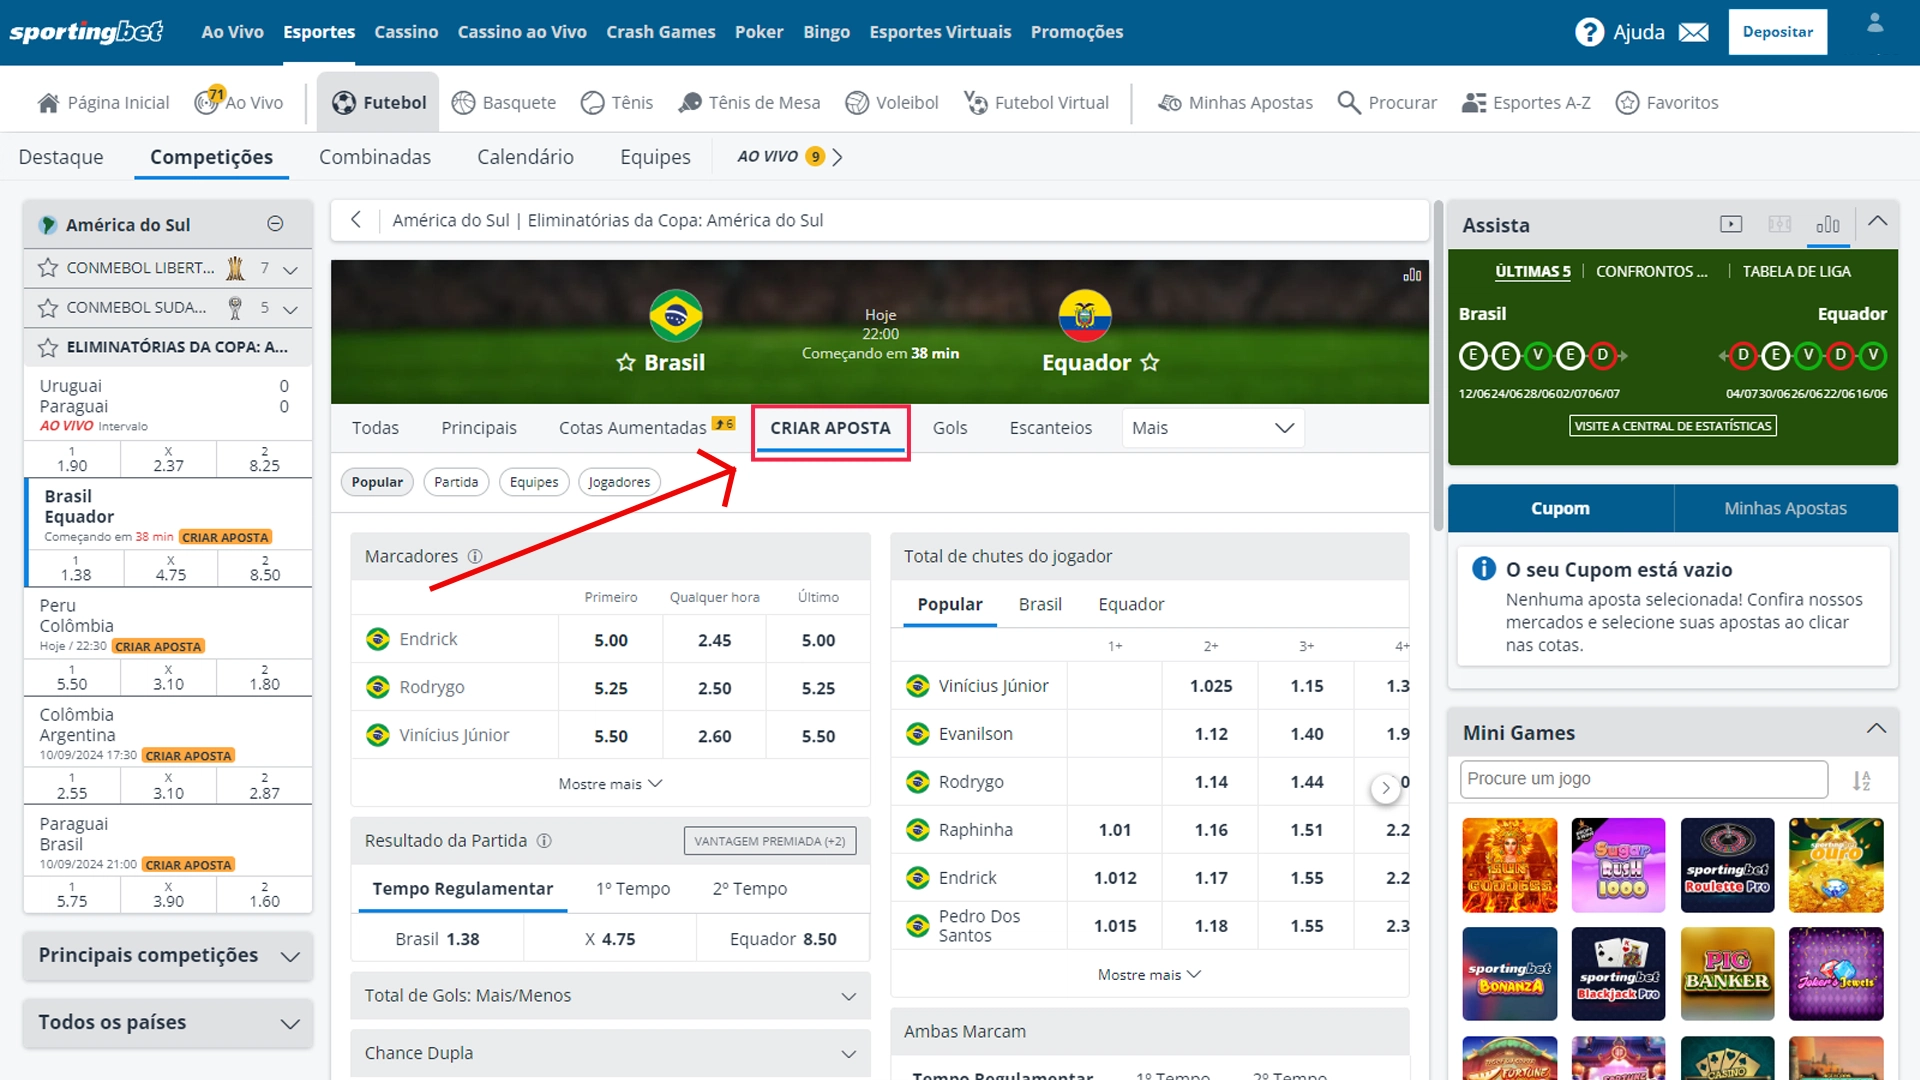The image size is (1920, 1080).
Task: Select Jogadores filter chip
Action: click(619, 482)
